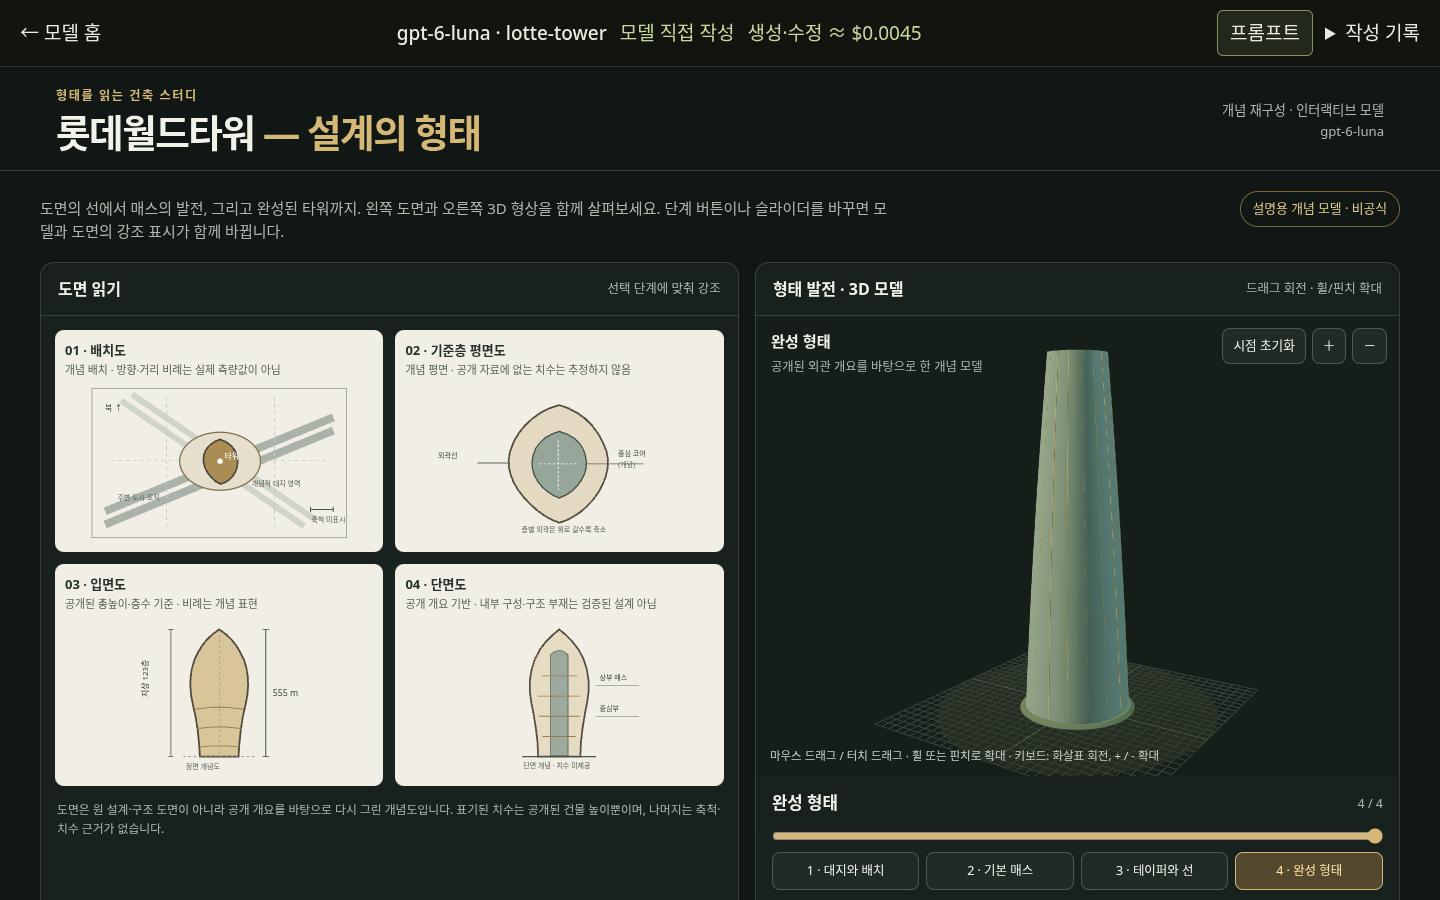The width and height of the screenshot is (1440, 900).
Task: Open the 04 · 단면도 drawing card
Action: tap(559, 675)
